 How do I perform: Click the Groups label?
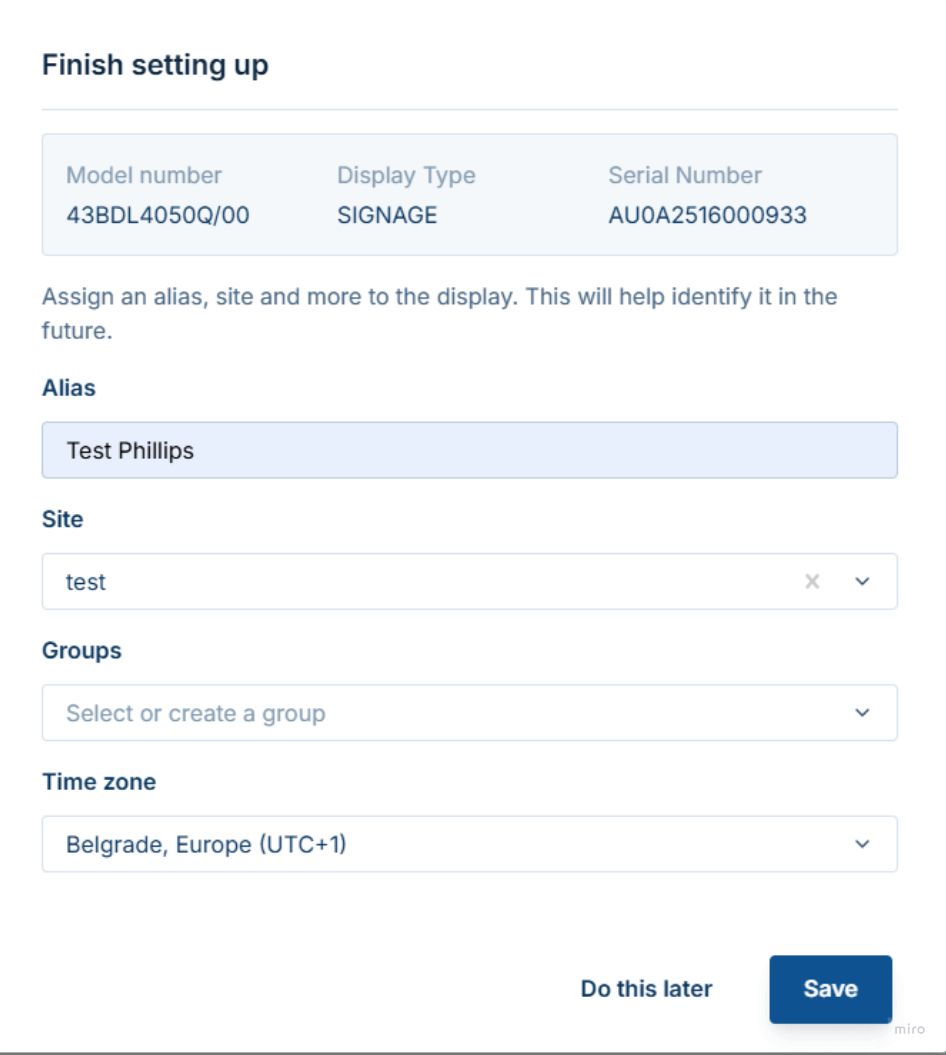point(81,651)
